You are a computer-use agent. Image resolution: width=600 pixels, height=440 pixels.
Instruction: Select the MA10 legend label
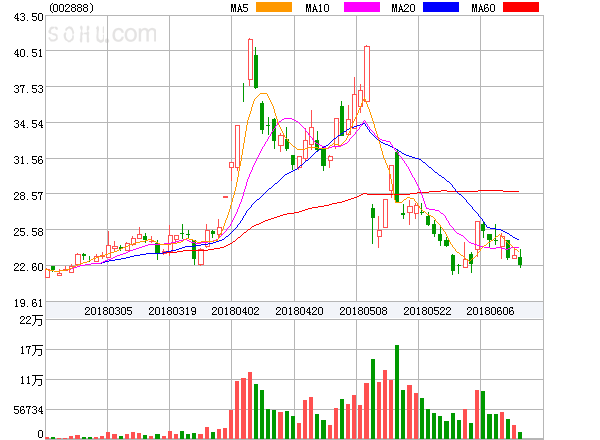point(318,8)
